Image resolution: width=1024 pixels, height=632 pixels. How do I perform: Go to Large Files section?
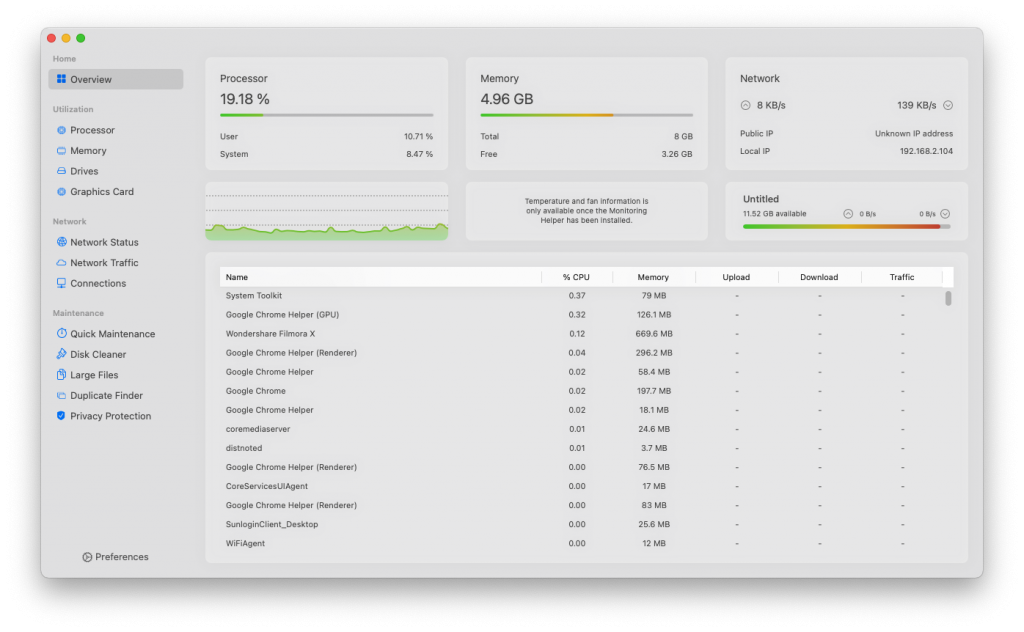coord(94,375)
